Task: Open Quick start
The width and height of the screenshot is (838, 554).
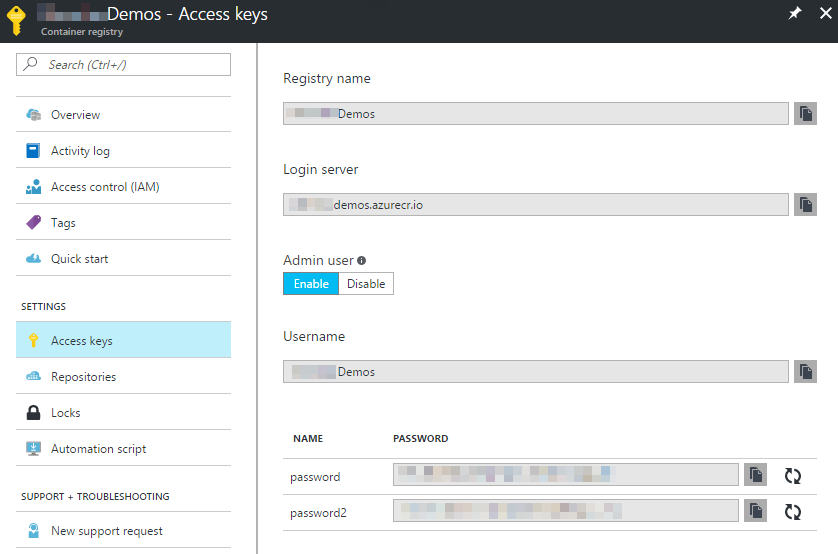Action: (x=123, y=259)
